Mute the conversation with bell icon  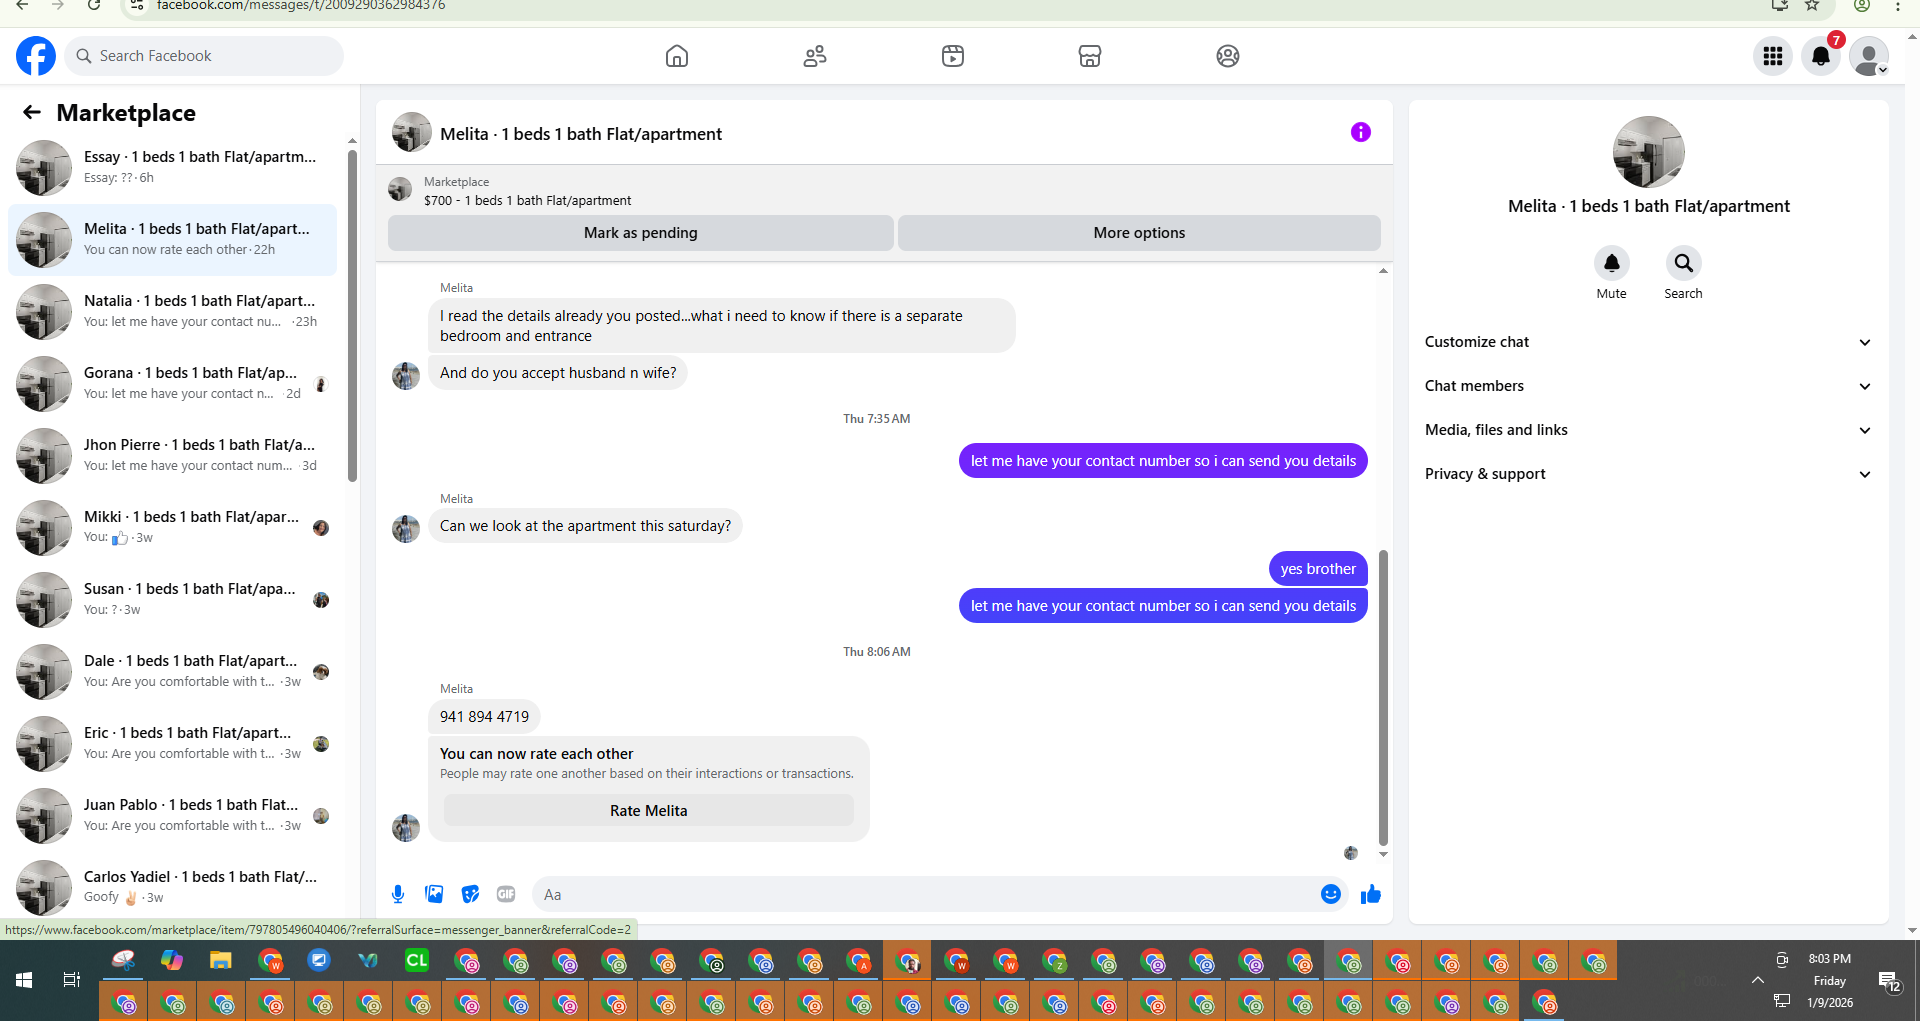click(1611, 263)
